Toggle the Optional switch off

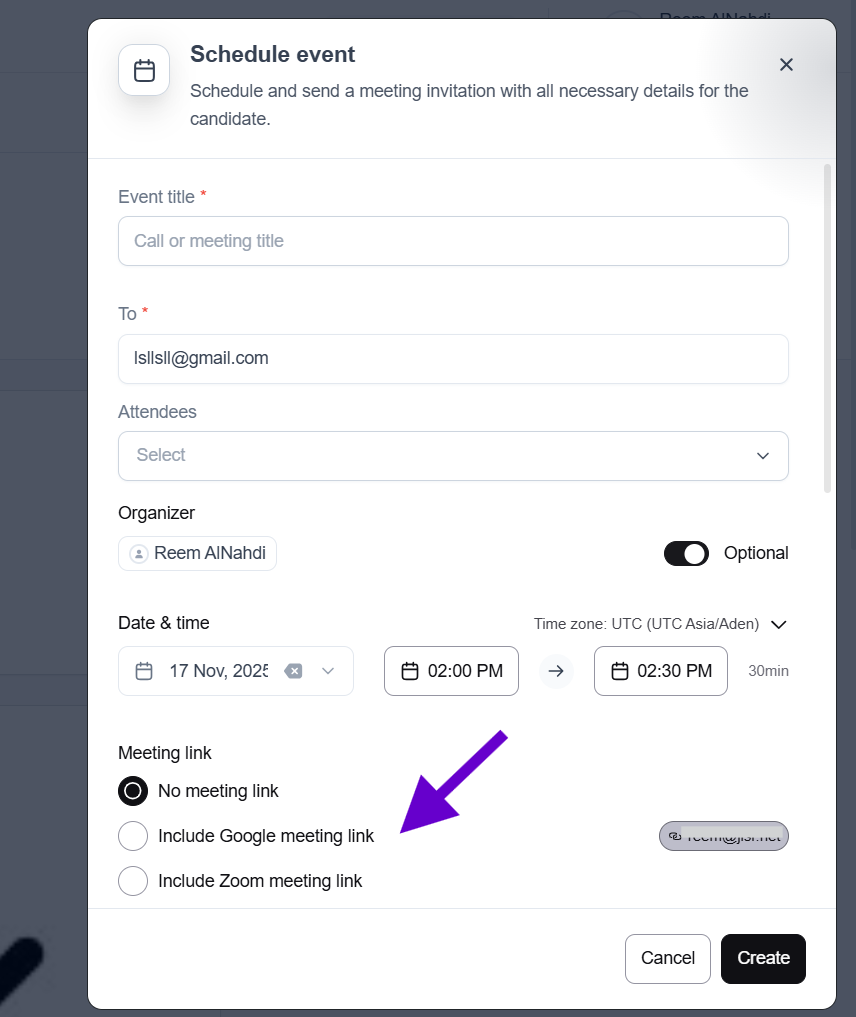click(x=686, y=553)
